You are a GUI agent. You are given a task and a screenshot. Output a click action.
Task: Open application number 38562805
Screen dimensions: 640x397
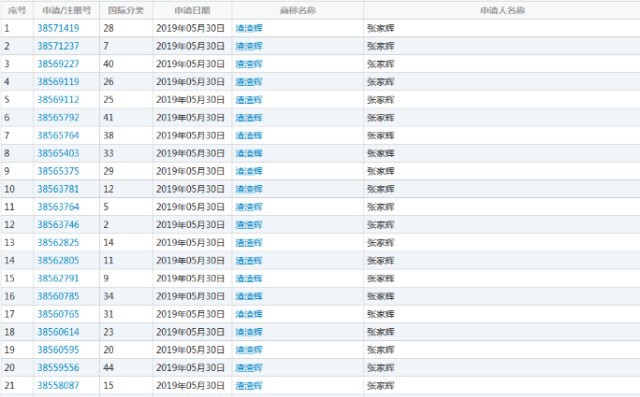pyautogui.click(x=58, y=260)
